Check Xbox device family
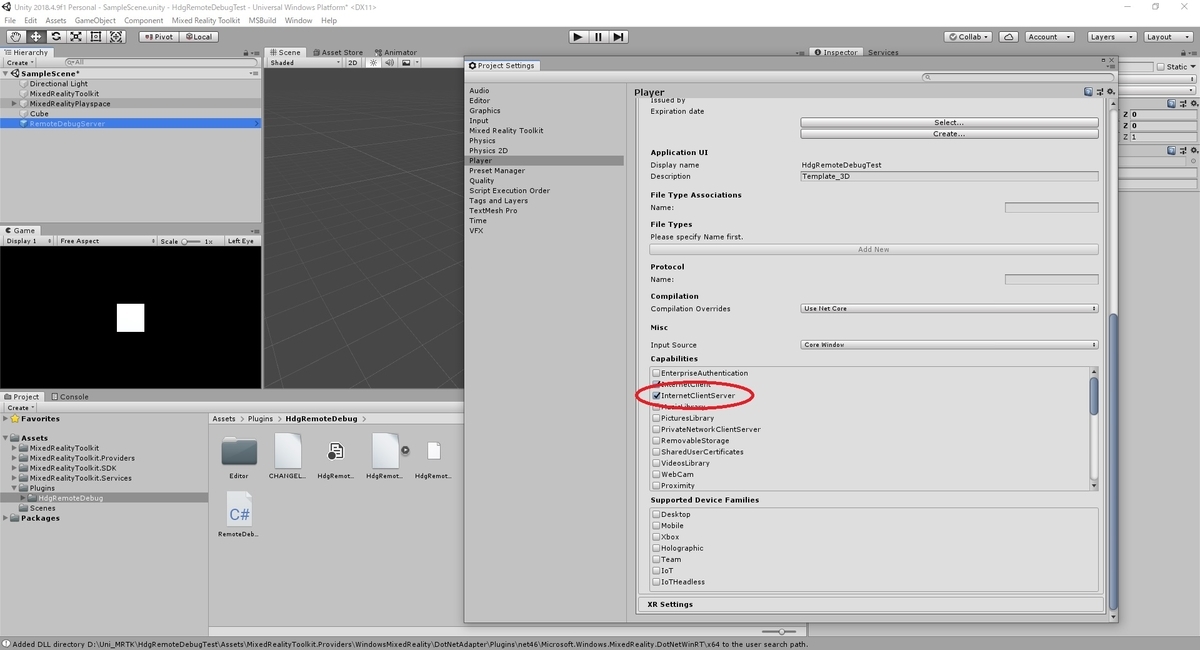Image resolution: width=1200 pixels, height=650 pixels. tap(656, 537)
